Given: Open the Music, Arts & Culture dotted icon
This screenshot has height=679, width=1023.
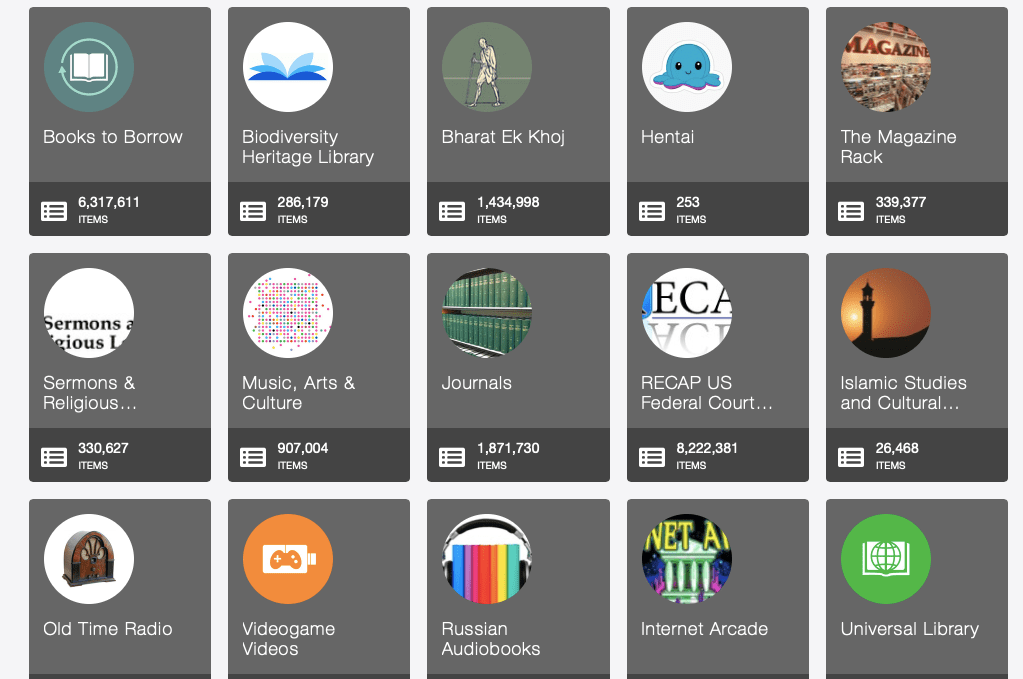Looking at the screenshot, I should point(288,313).
